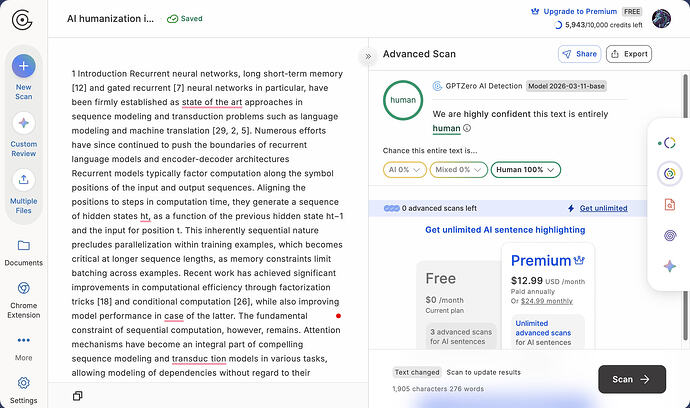The image size is (690, 408).
Task: Click the $24.99 monthly link
Action: (547, 301)
